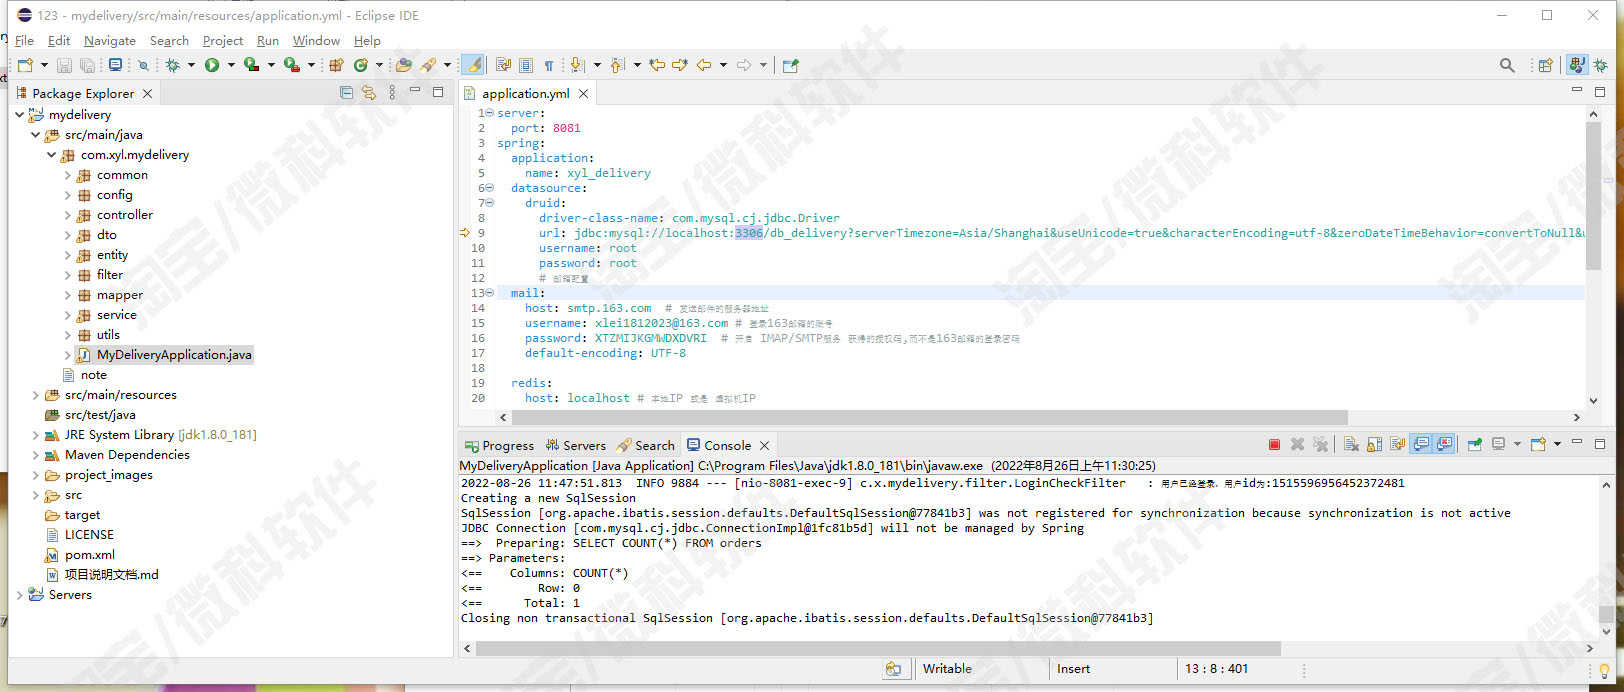Viewport: 1624px width, 692px height.
Task: Fold the mail section at line 13
Action: 489,293
